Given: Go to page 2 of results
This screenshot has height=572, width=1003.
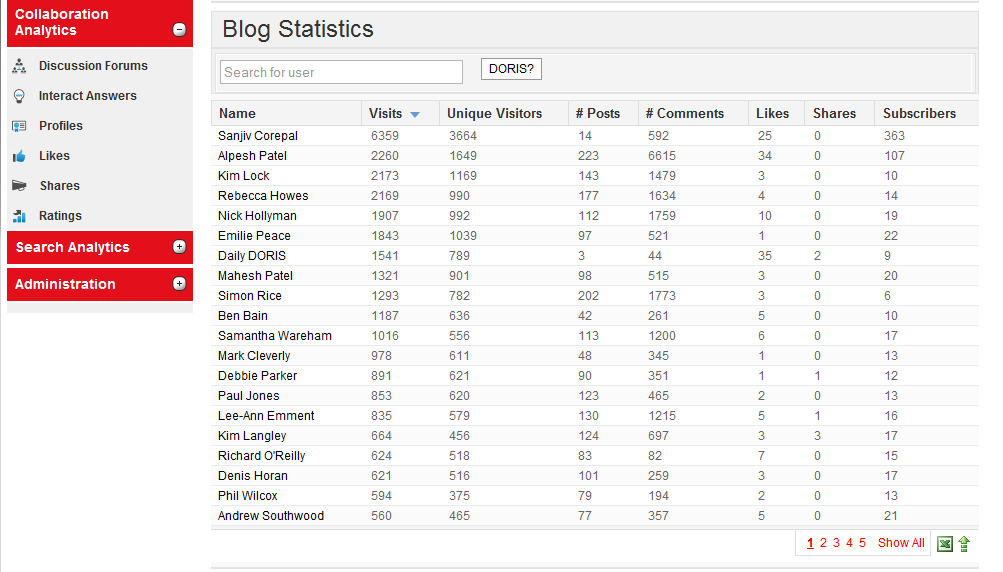Looking at the screenshot, I should tap(823, 543).
